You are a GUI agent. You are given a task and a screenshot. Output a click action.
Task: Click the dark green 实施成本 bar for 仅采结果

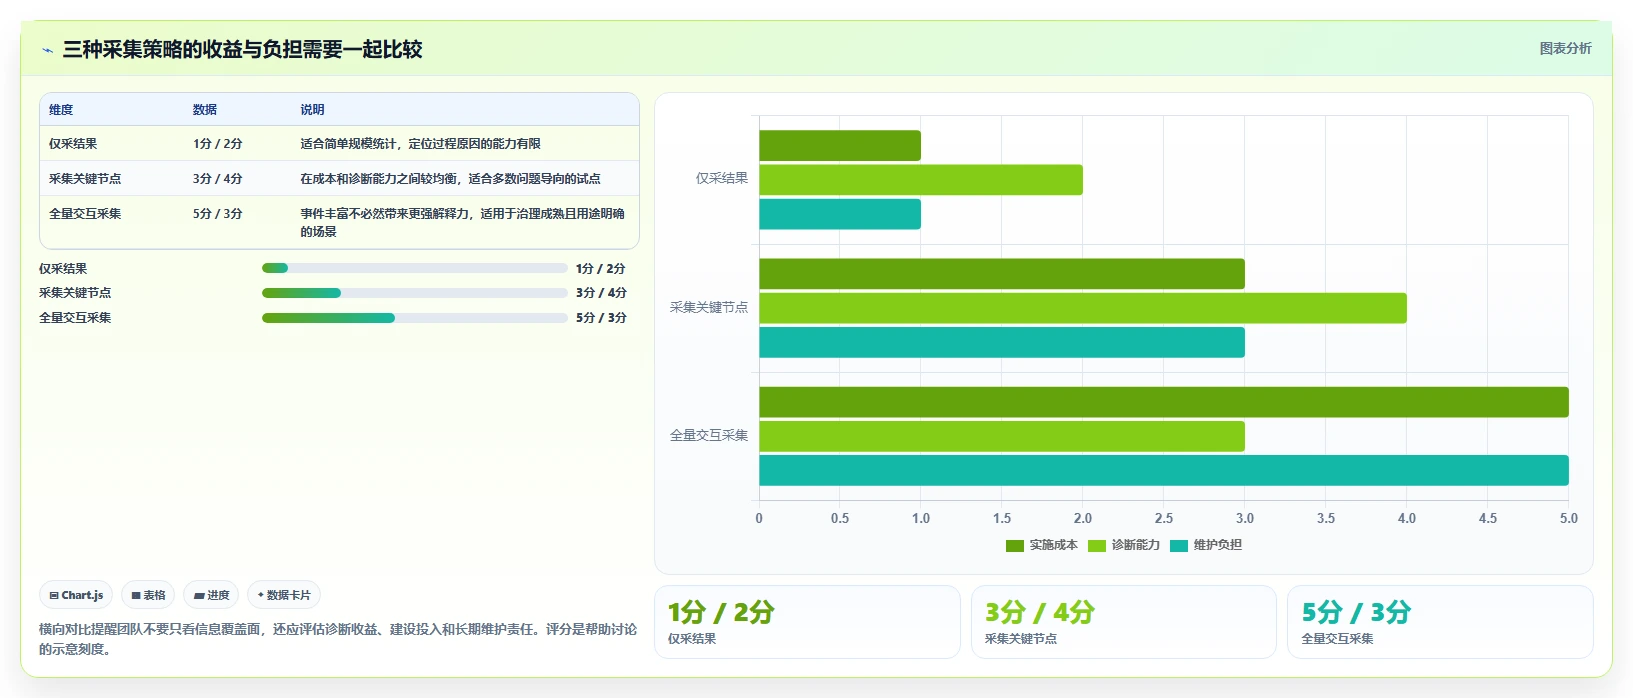pos(840,146)
